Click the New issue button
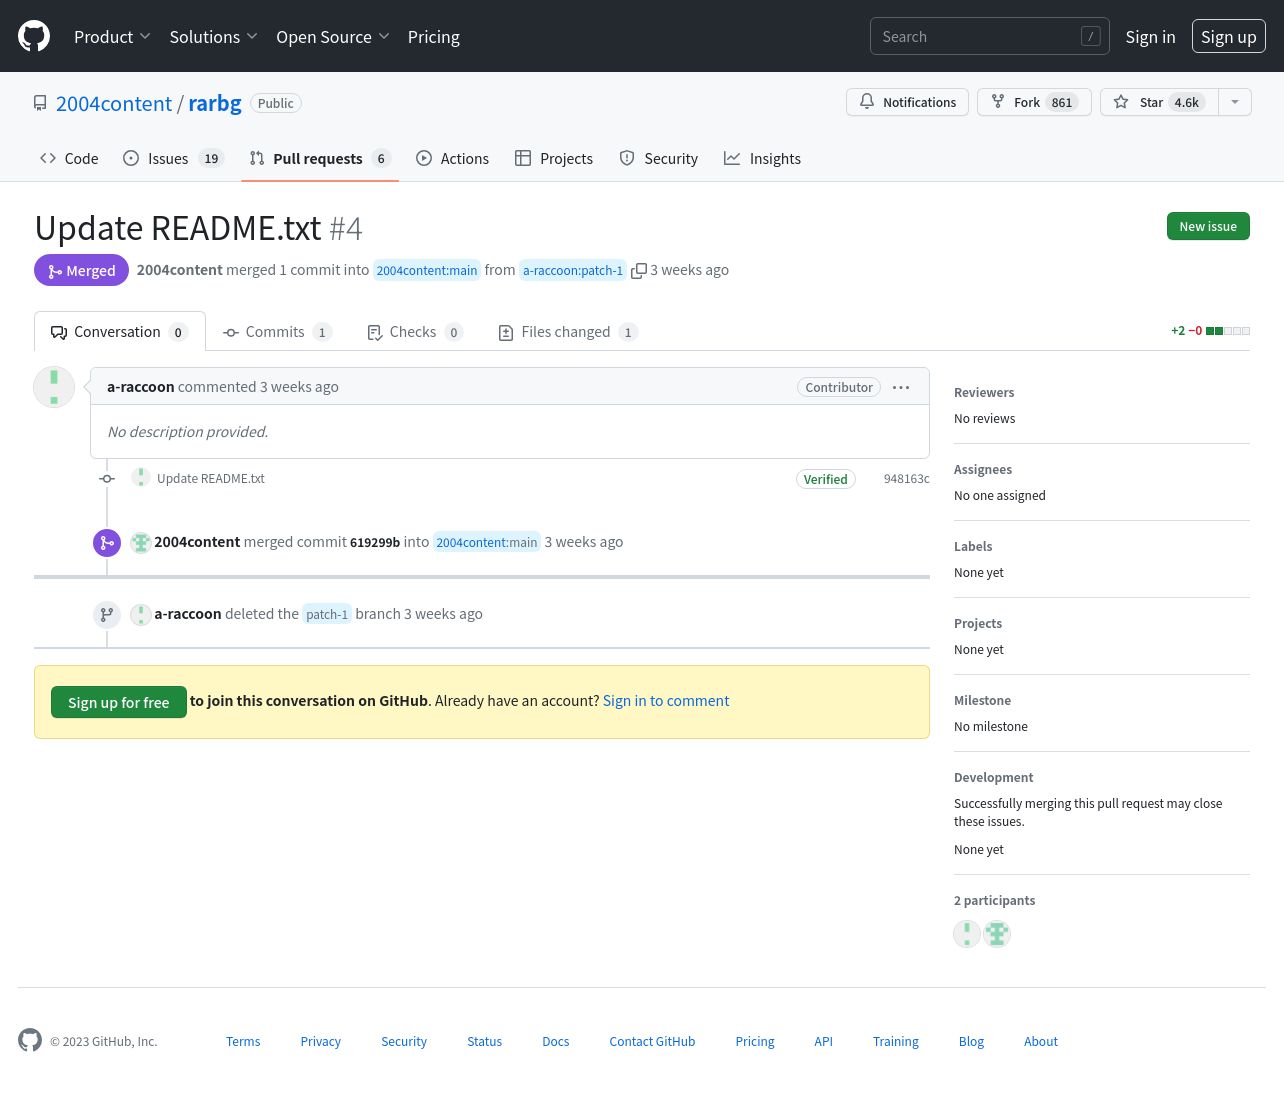The width and height of the screenshot is (1284, 1102). 1208,226
